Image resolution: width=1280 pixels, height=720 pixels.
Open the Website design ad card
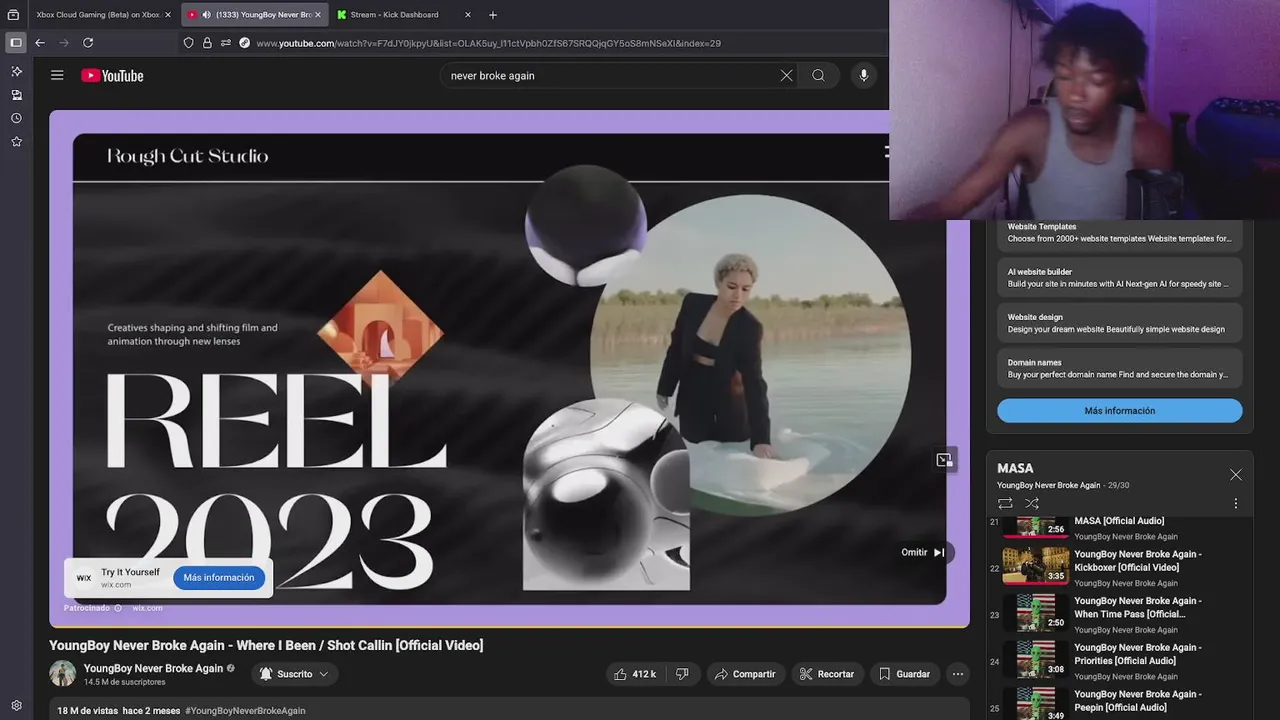(1119, 322)
